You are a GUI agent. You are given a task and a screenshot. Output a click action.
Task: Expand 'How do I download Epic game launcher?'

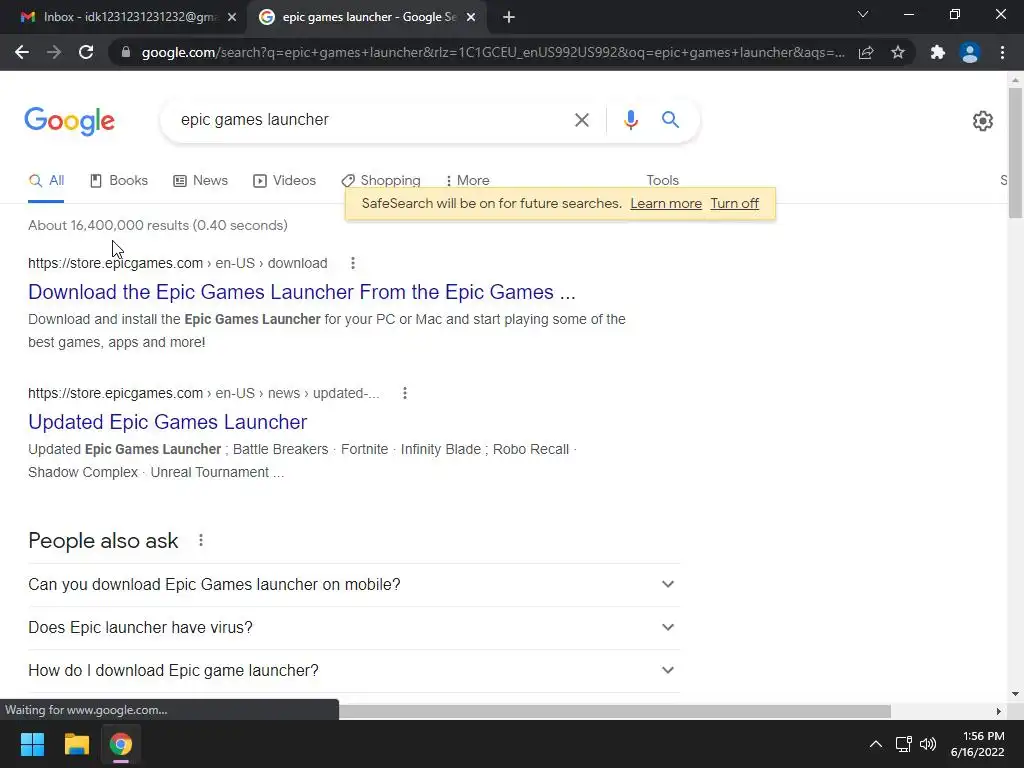[x=353, y=671]
